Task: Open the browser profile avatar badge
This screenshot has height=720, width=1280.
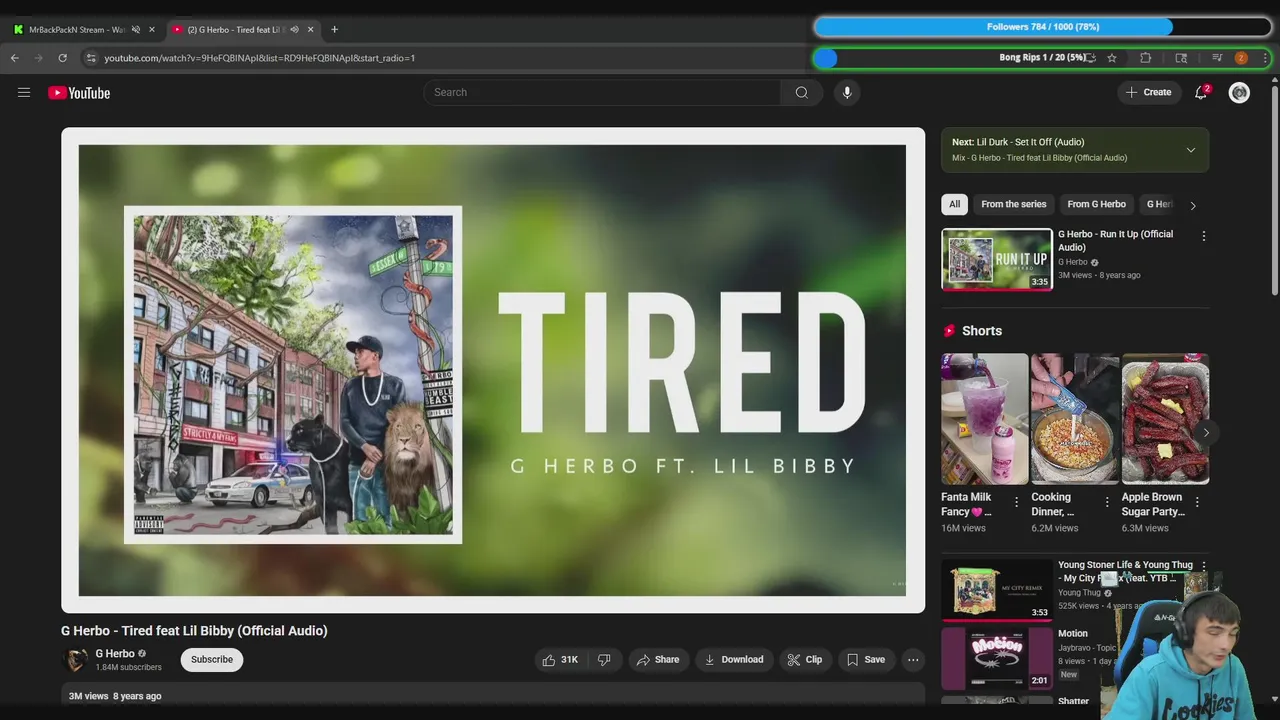Action: pyautogui.click(x=1241, y=58)
